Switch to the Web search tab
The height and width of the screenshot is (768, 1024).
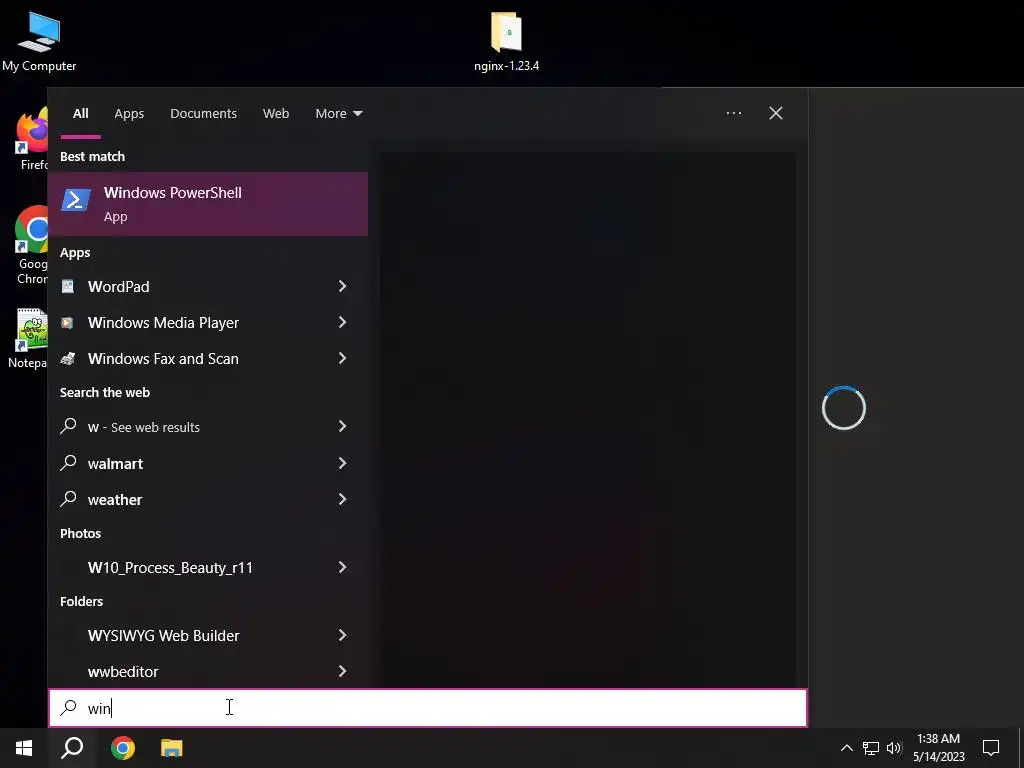tap(276, 114)
